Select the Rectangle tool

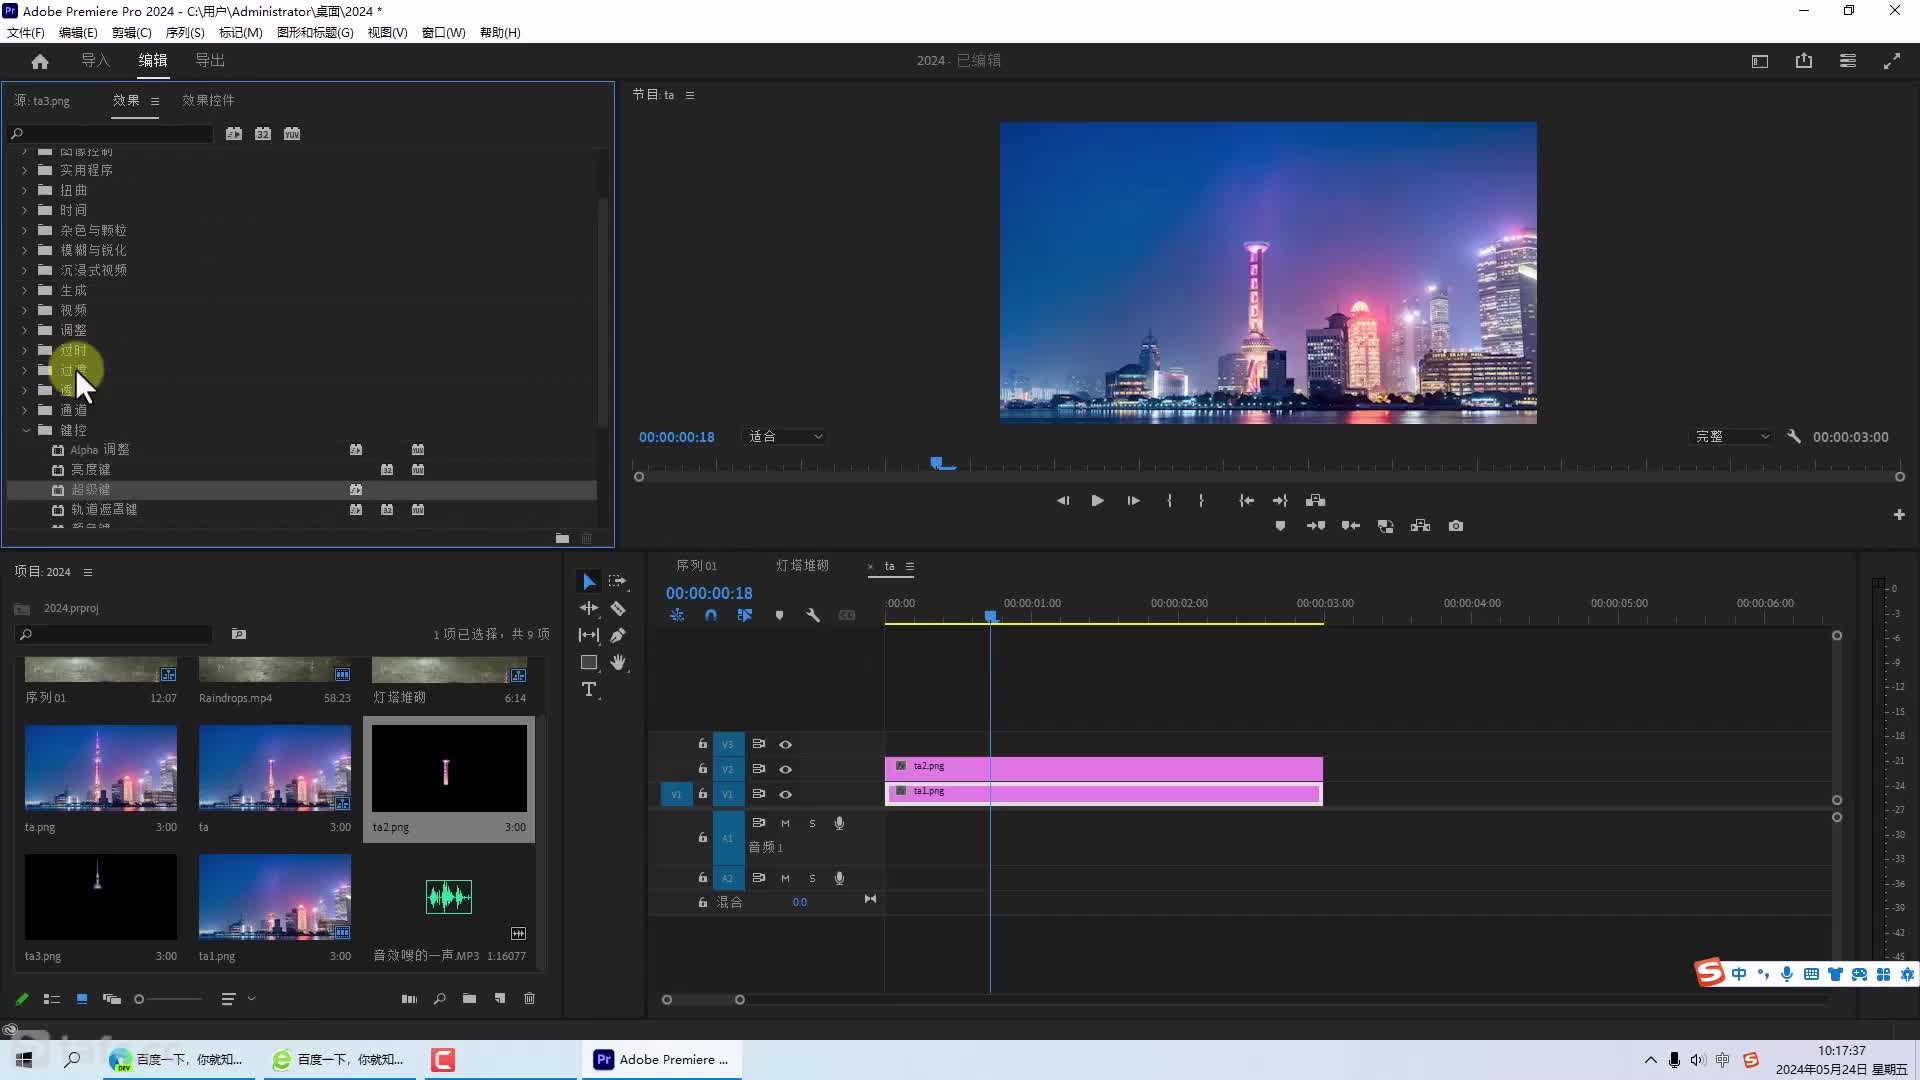point(589,662)
